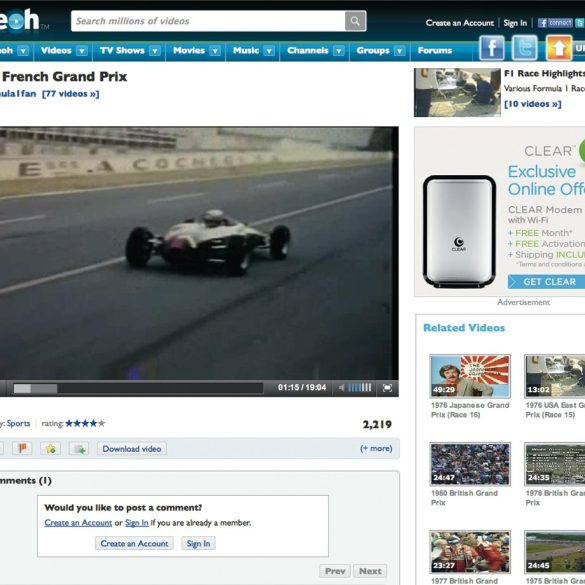Open the Music nav item
Image resolution: width=585 pixels, height=585 pixels.
click(246, 50)
